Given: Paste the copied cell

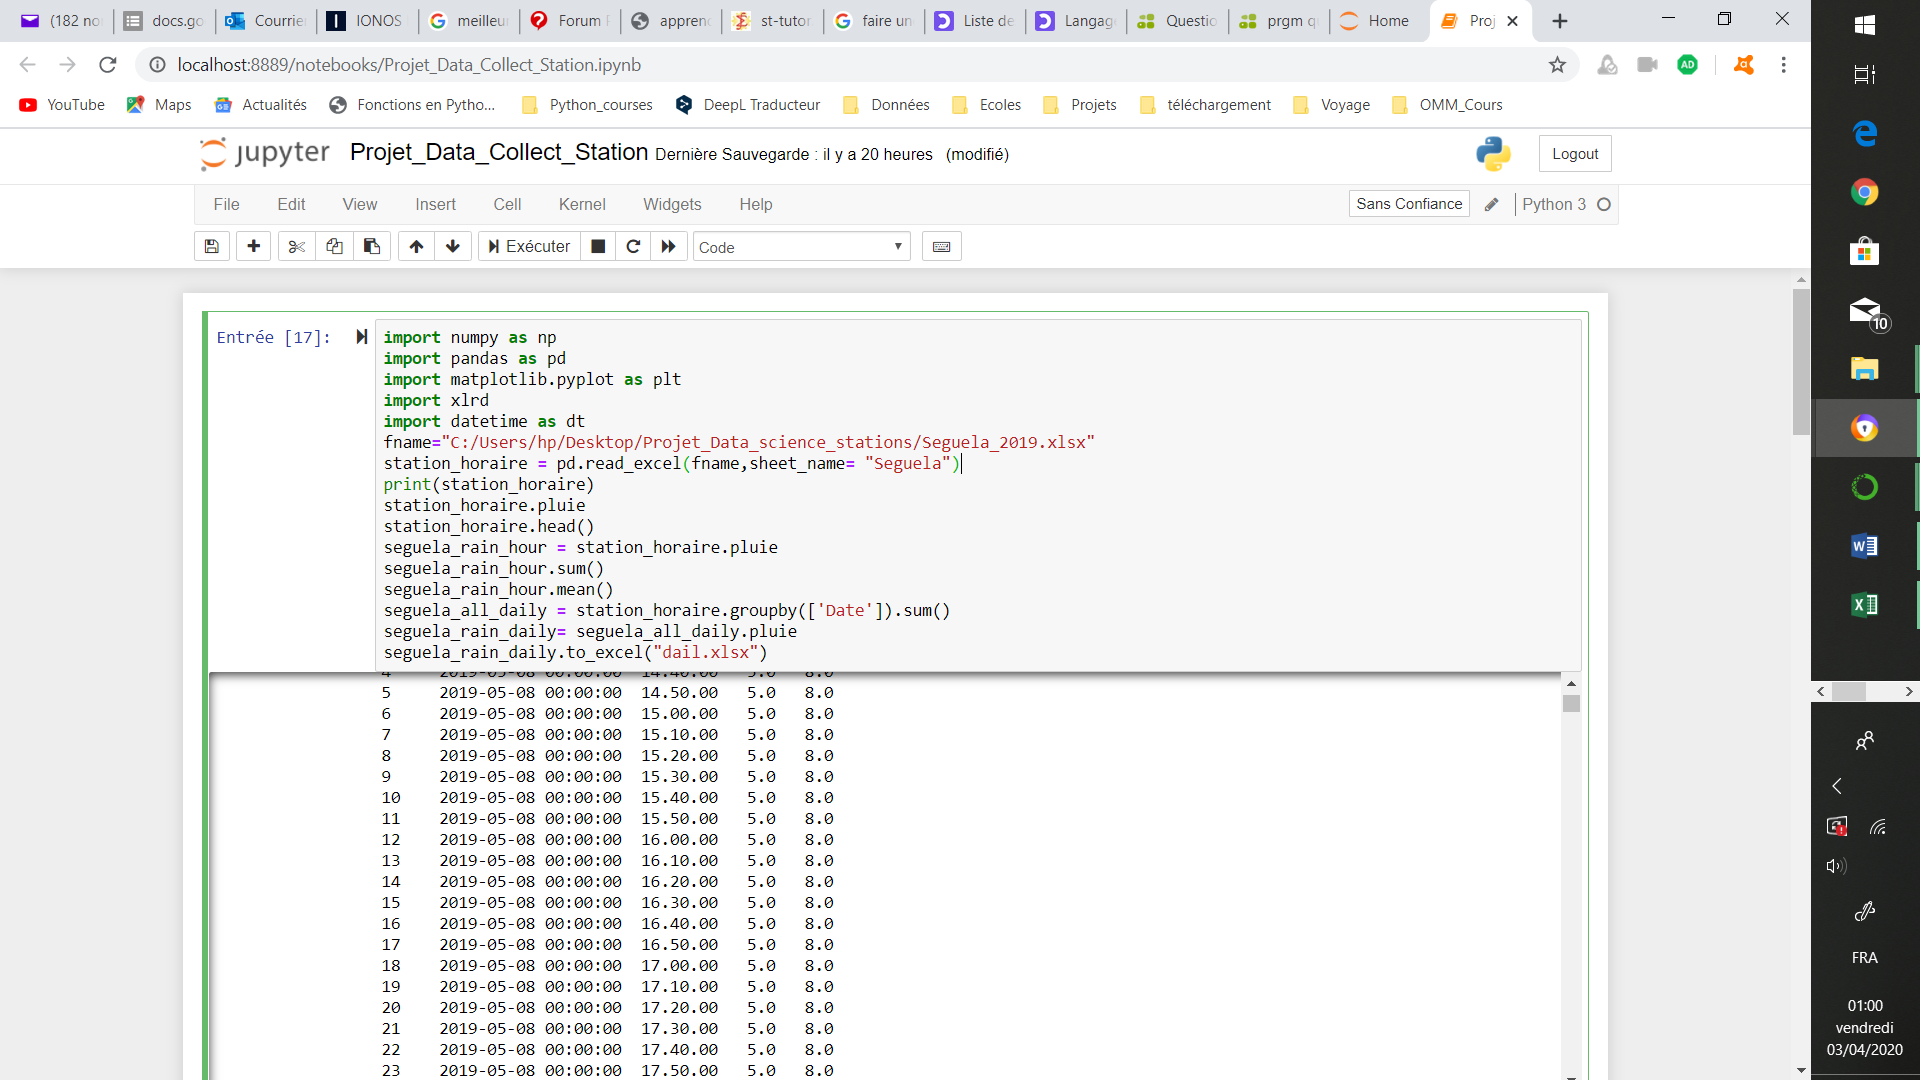Looking at the screenshot, I should tap(371, 246).
